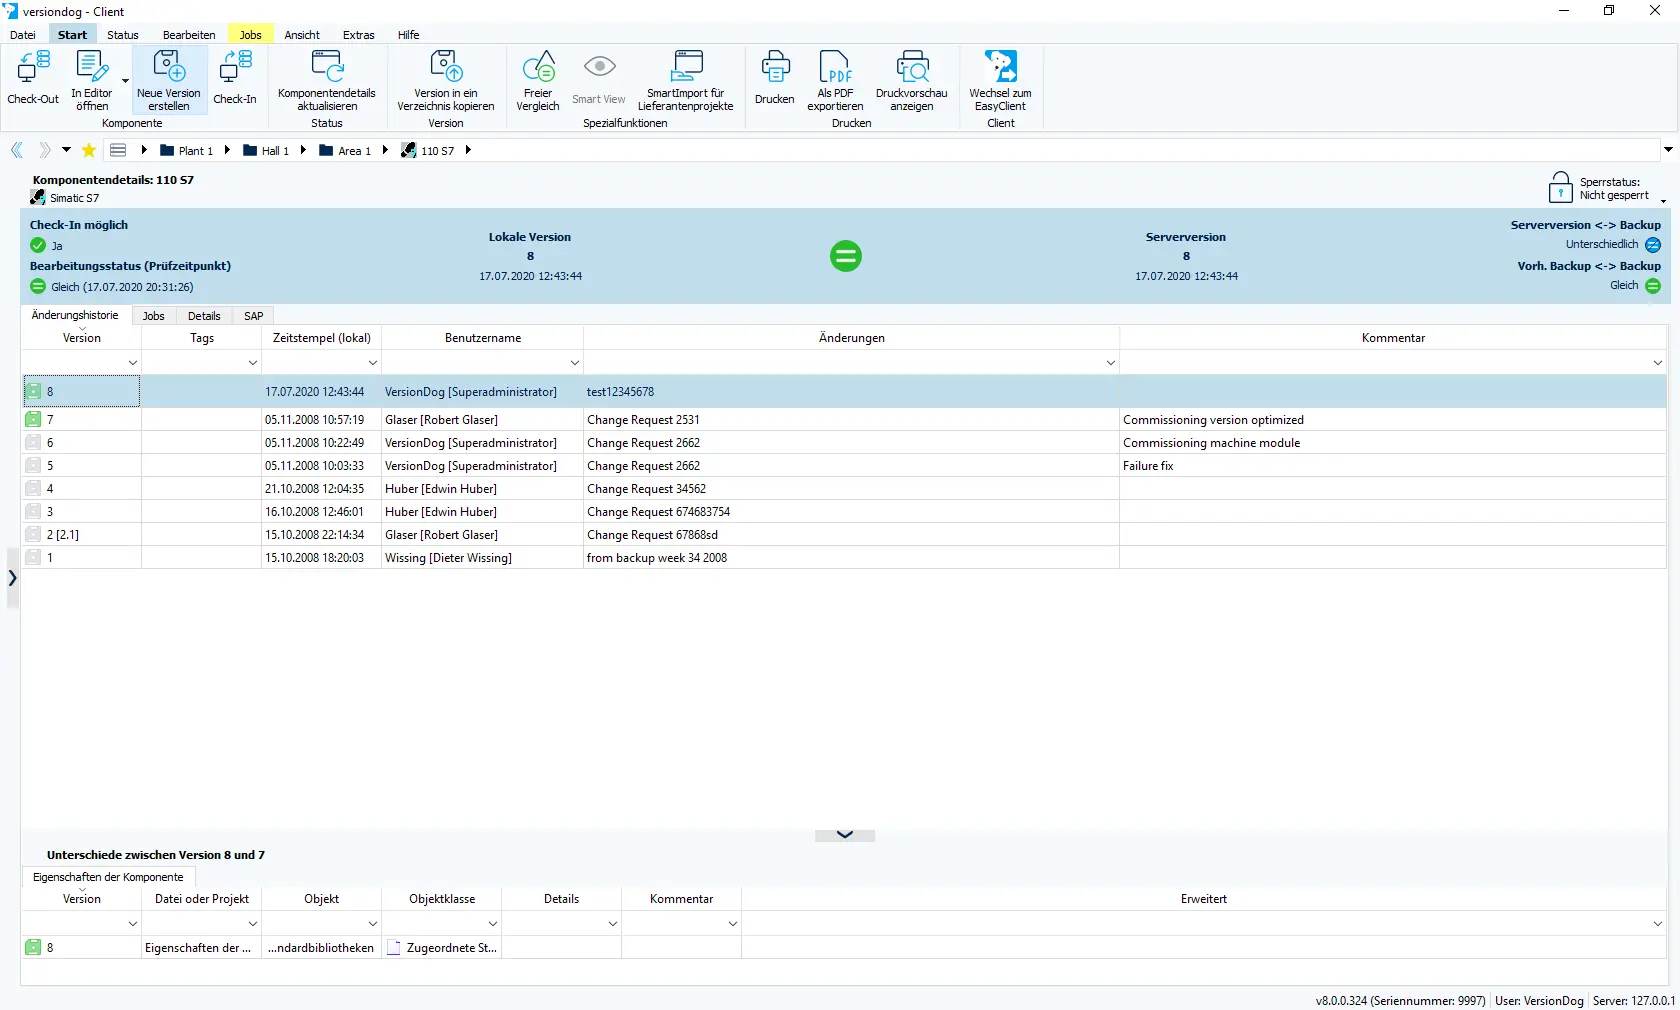Click the favorites star icon

(89, 150)
